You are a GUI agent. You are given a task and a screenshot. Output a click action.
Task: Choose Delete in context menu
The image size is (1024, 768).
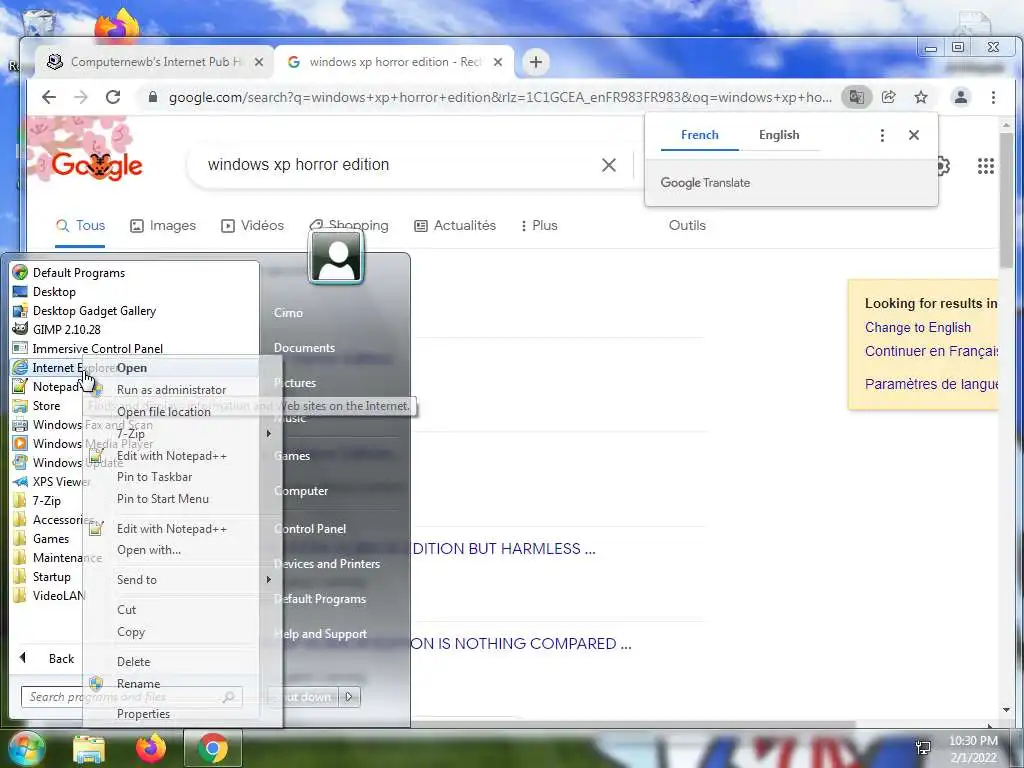183,662
